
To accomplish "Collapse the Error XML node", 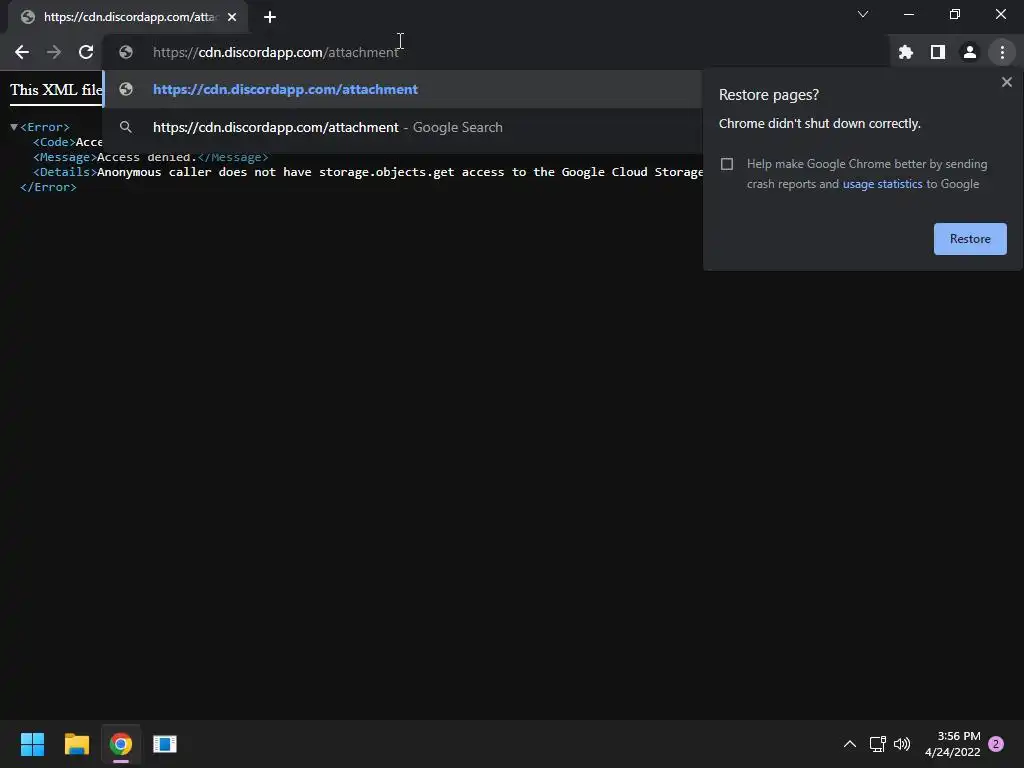I will pyautogui.click(x=14, y=127).
